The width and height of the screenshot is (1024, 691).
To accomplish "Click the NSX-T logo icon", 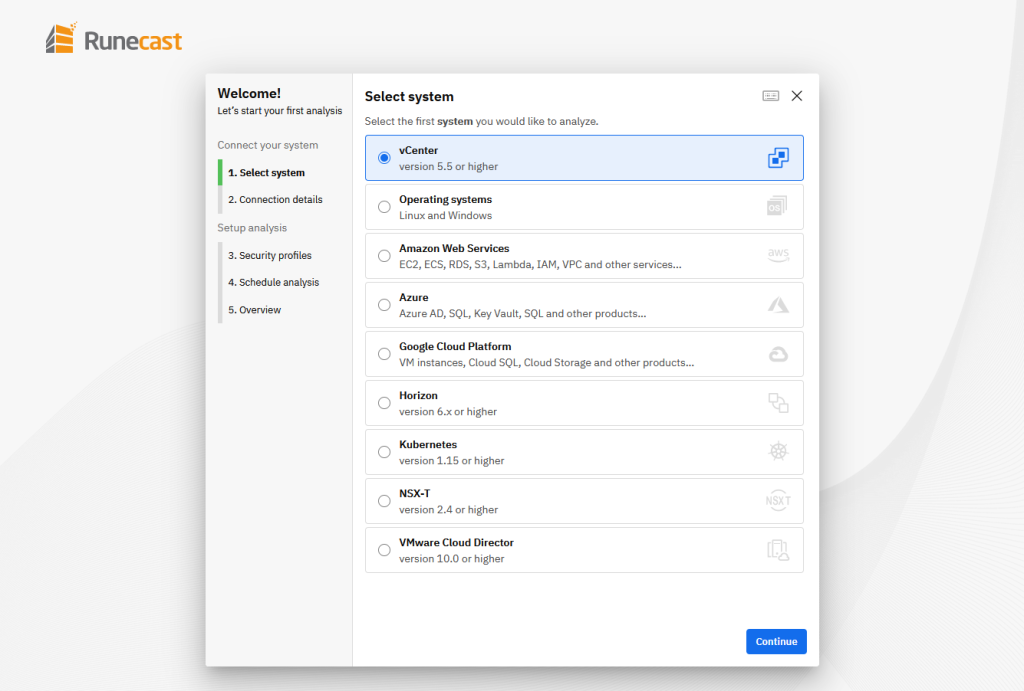I will click(778, 501).
